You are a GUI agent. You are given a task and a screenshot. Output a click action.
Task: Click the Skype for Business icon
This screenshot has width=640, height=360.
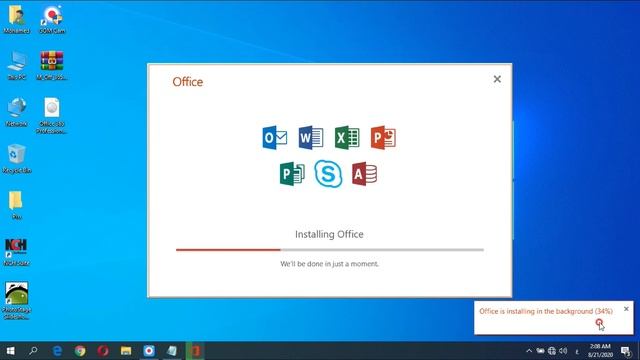328,174
